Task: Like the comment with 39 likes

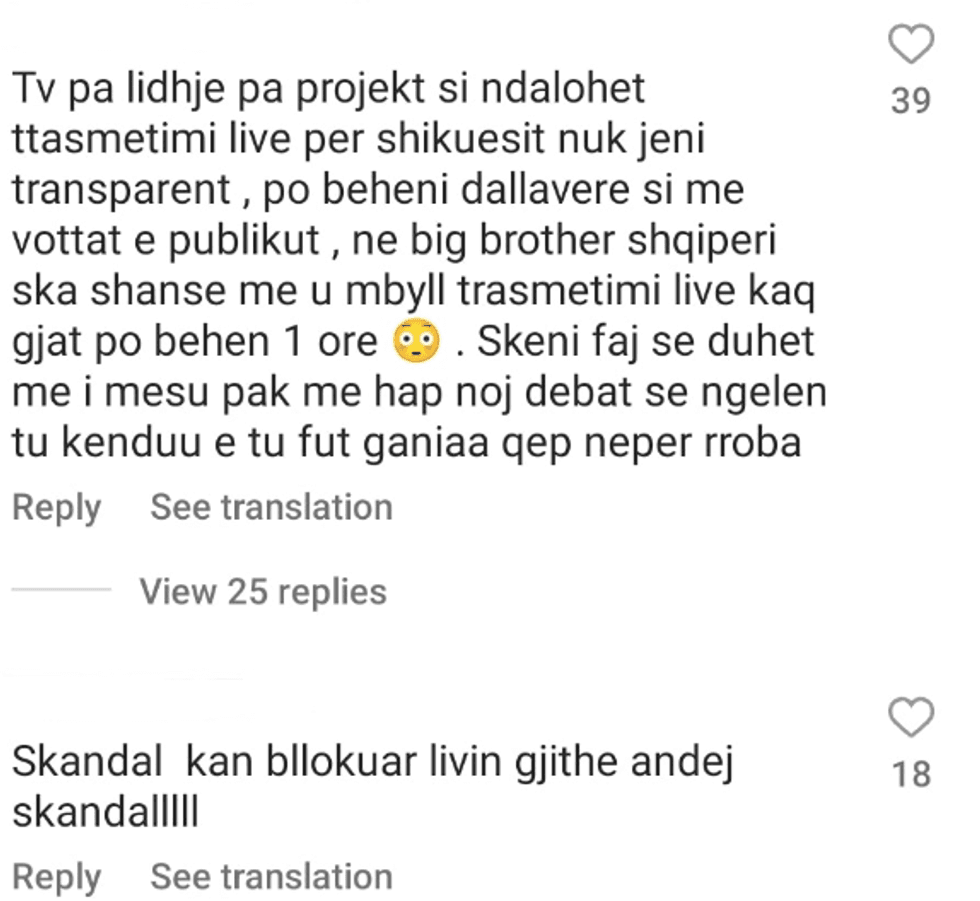Action: [x=911, y=44]
